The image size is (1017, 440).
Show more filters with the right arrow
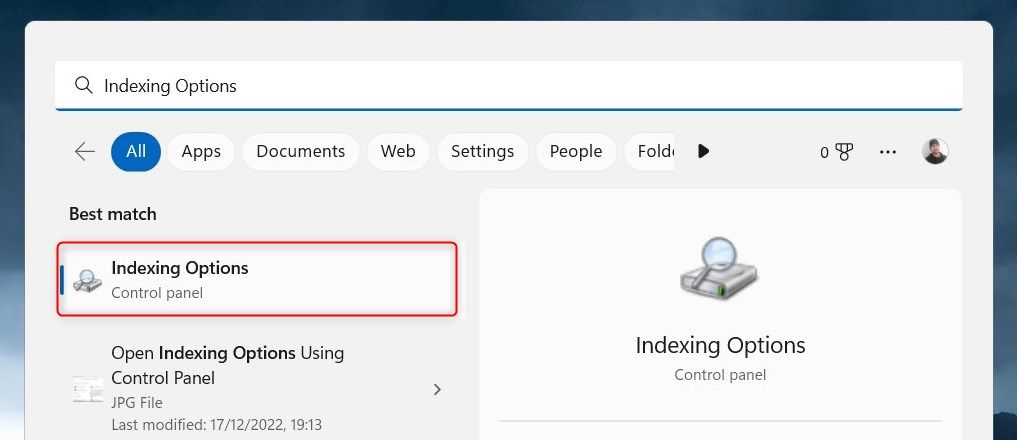pyautogui.click(x=704, y=151)
